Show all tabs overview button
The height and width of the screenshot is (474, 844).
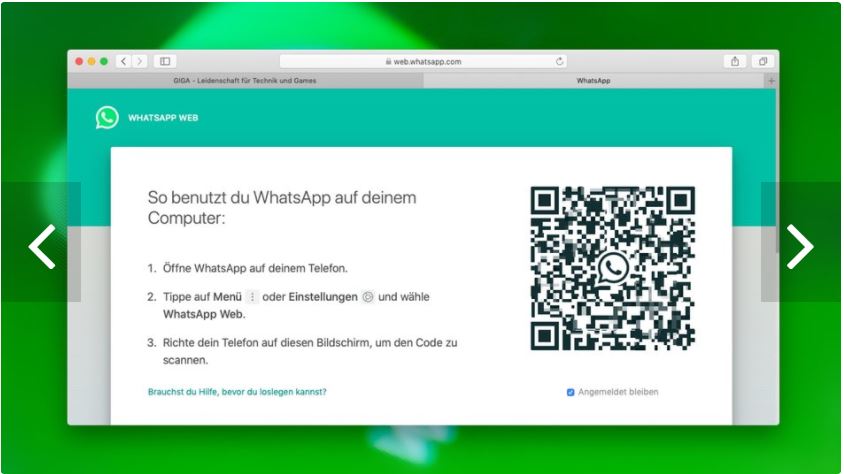click(x=763, y=61)
